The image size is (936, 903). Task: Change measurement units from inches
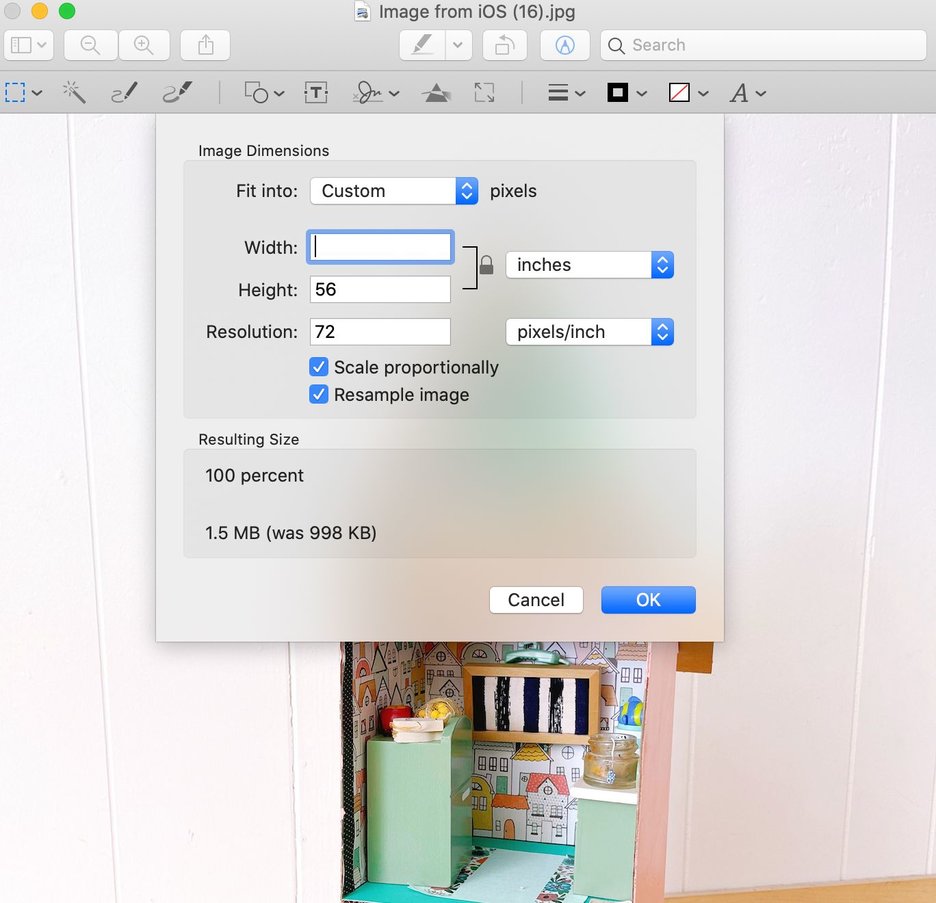pyautogui.click(x=589, y=265)
